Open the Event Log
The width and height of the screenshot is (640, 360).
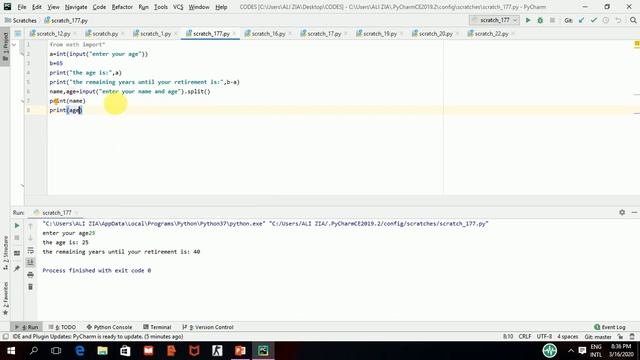[610, 327]
